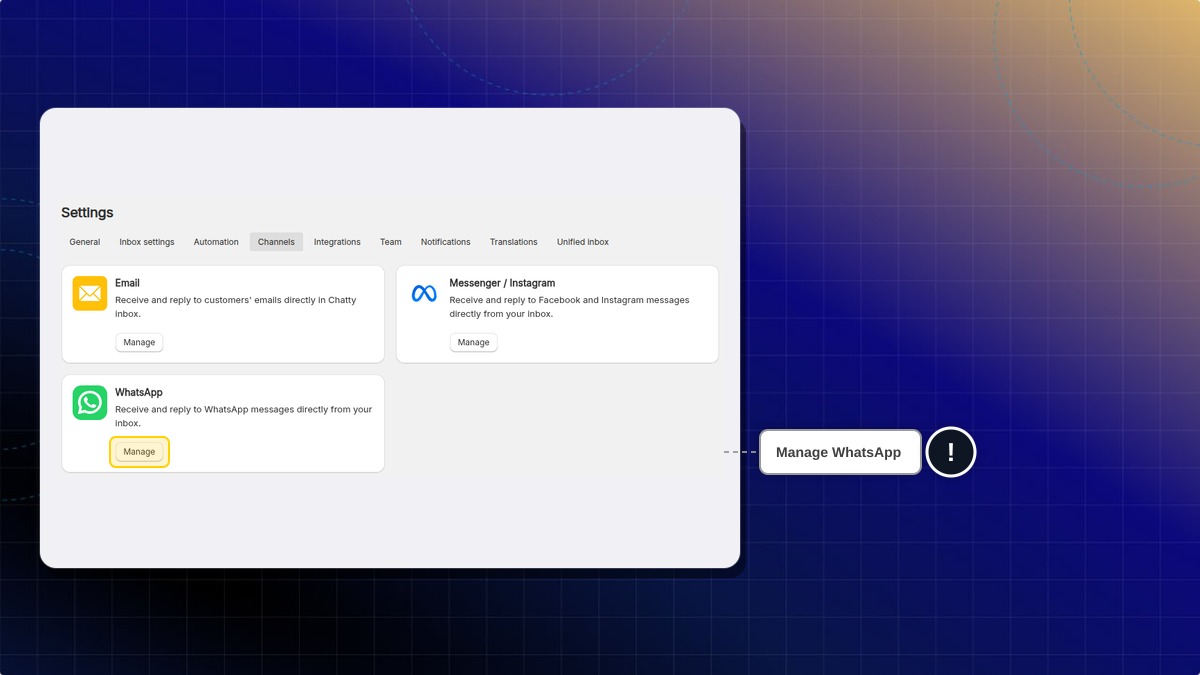Click the exclamation mark circle icon
Screen dimensions: 1200x675
click(950, 452)
